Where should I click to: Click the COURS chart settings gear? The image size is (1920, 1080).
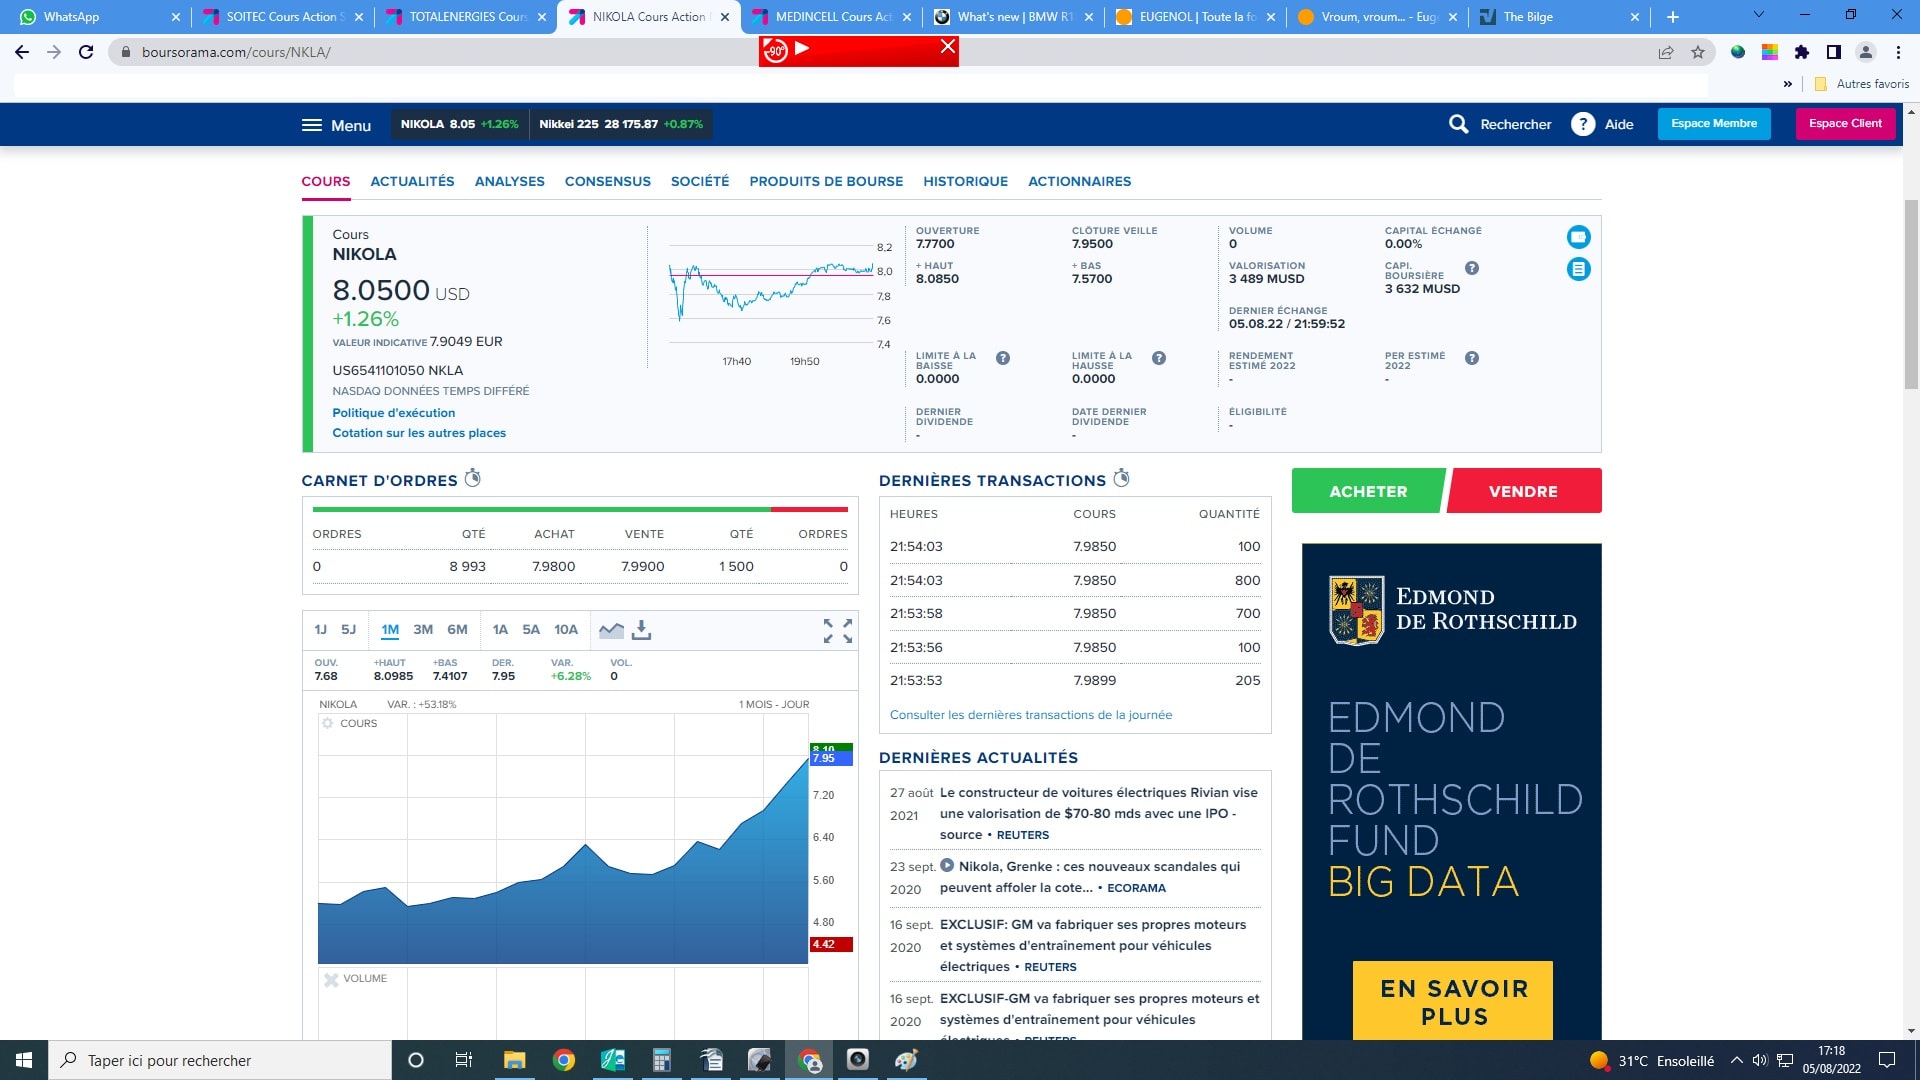coord(327,723)
